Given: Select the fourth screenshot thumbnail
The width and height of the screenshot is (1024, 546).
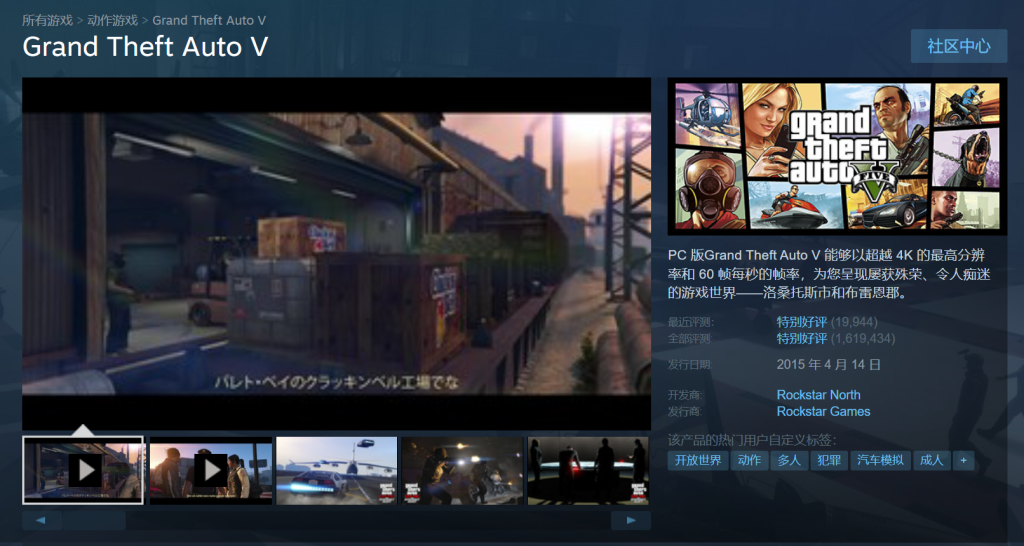Looking at the screenshot, I should click(462, 470).
